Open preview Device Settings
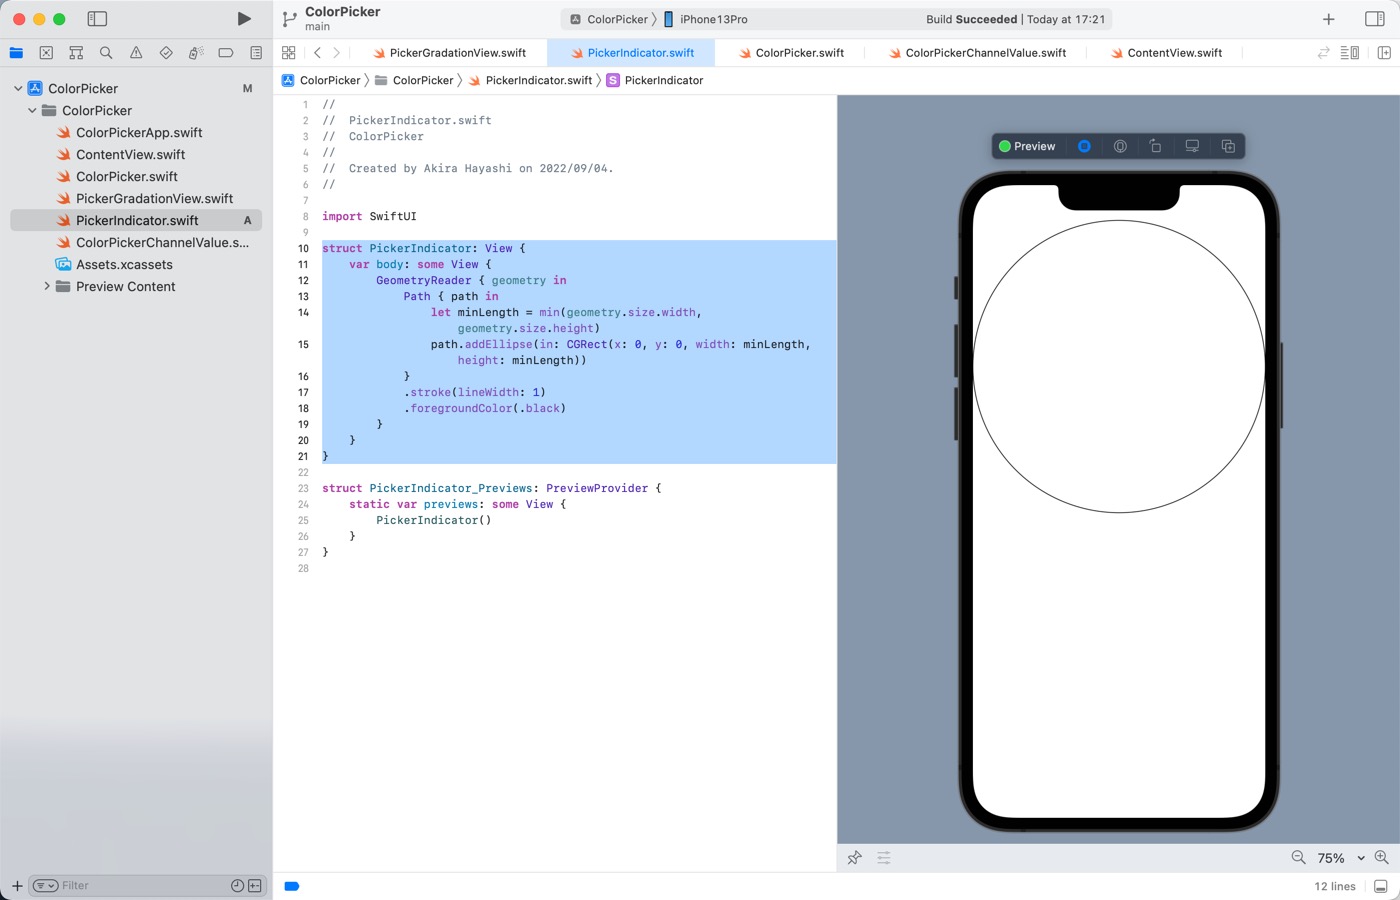Viewport: 1400px width, 900px height. click(x=1192, y=146)
